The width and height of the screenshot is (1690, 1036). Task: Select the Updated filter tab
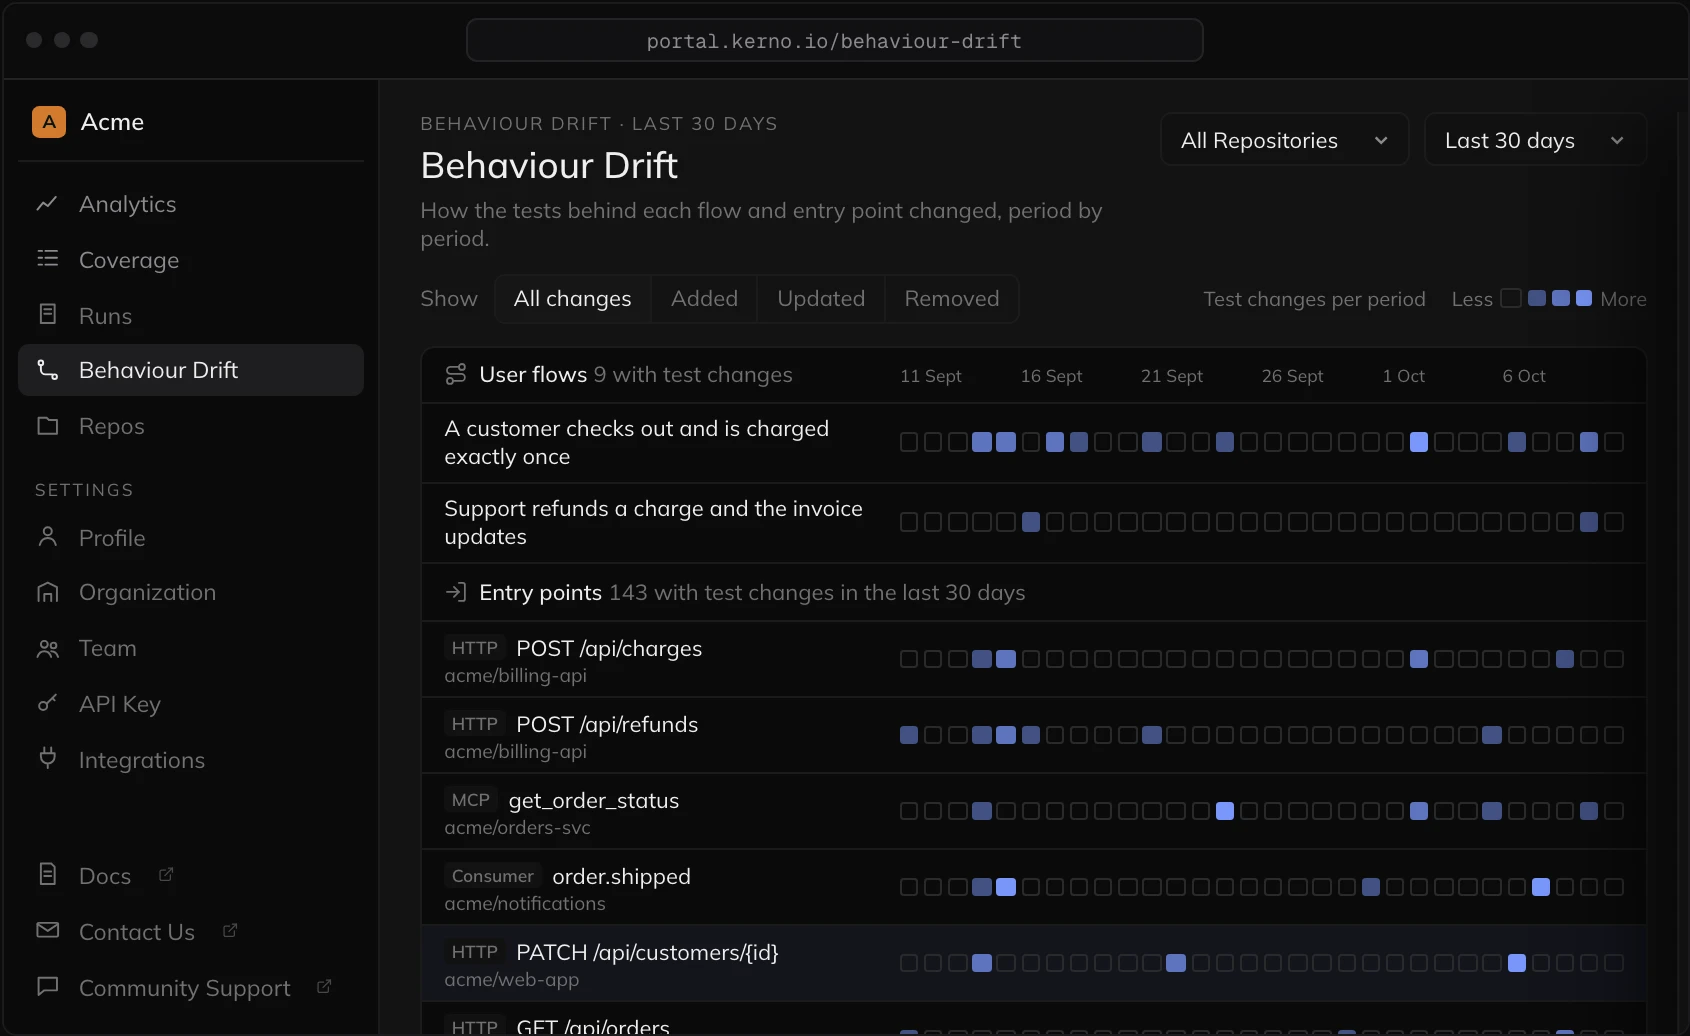point(821,299)
